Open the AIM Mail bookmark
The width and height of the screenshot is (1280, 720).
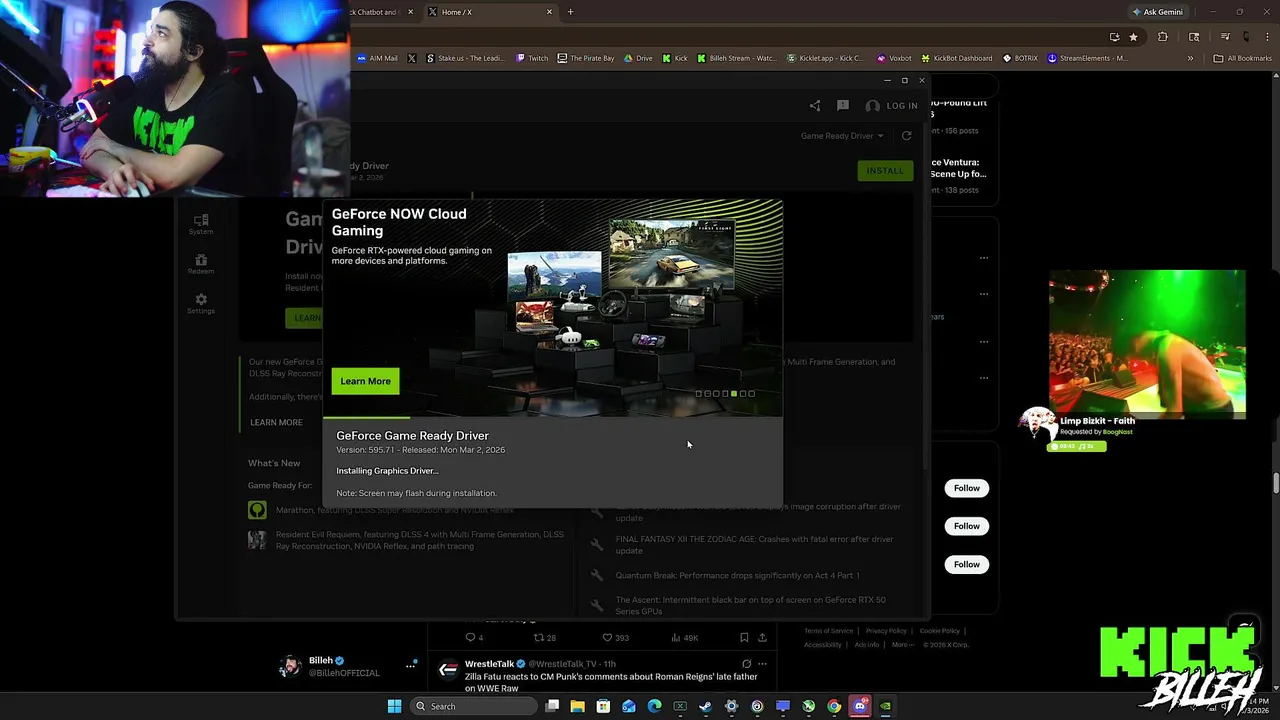377,58
